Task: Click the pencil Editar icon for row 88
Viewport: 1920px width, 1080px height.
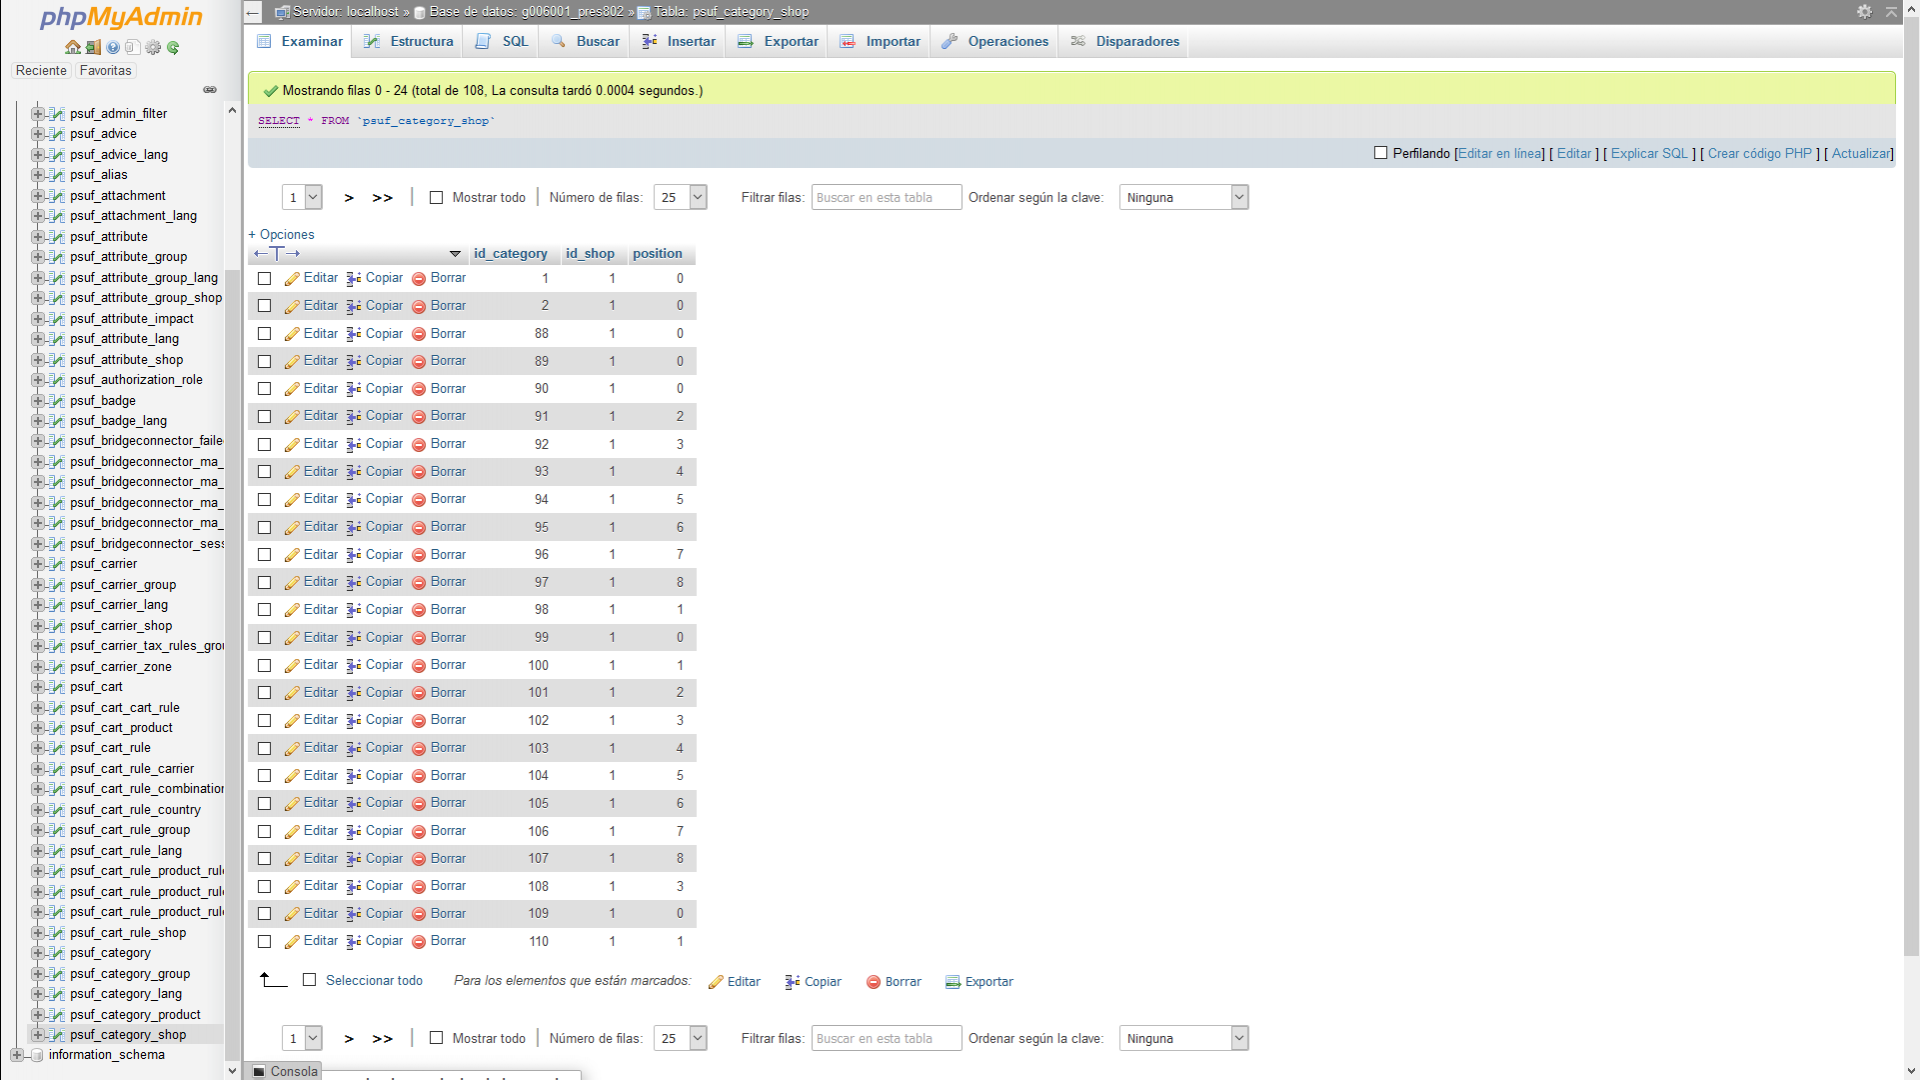Action: coord(292,334)
